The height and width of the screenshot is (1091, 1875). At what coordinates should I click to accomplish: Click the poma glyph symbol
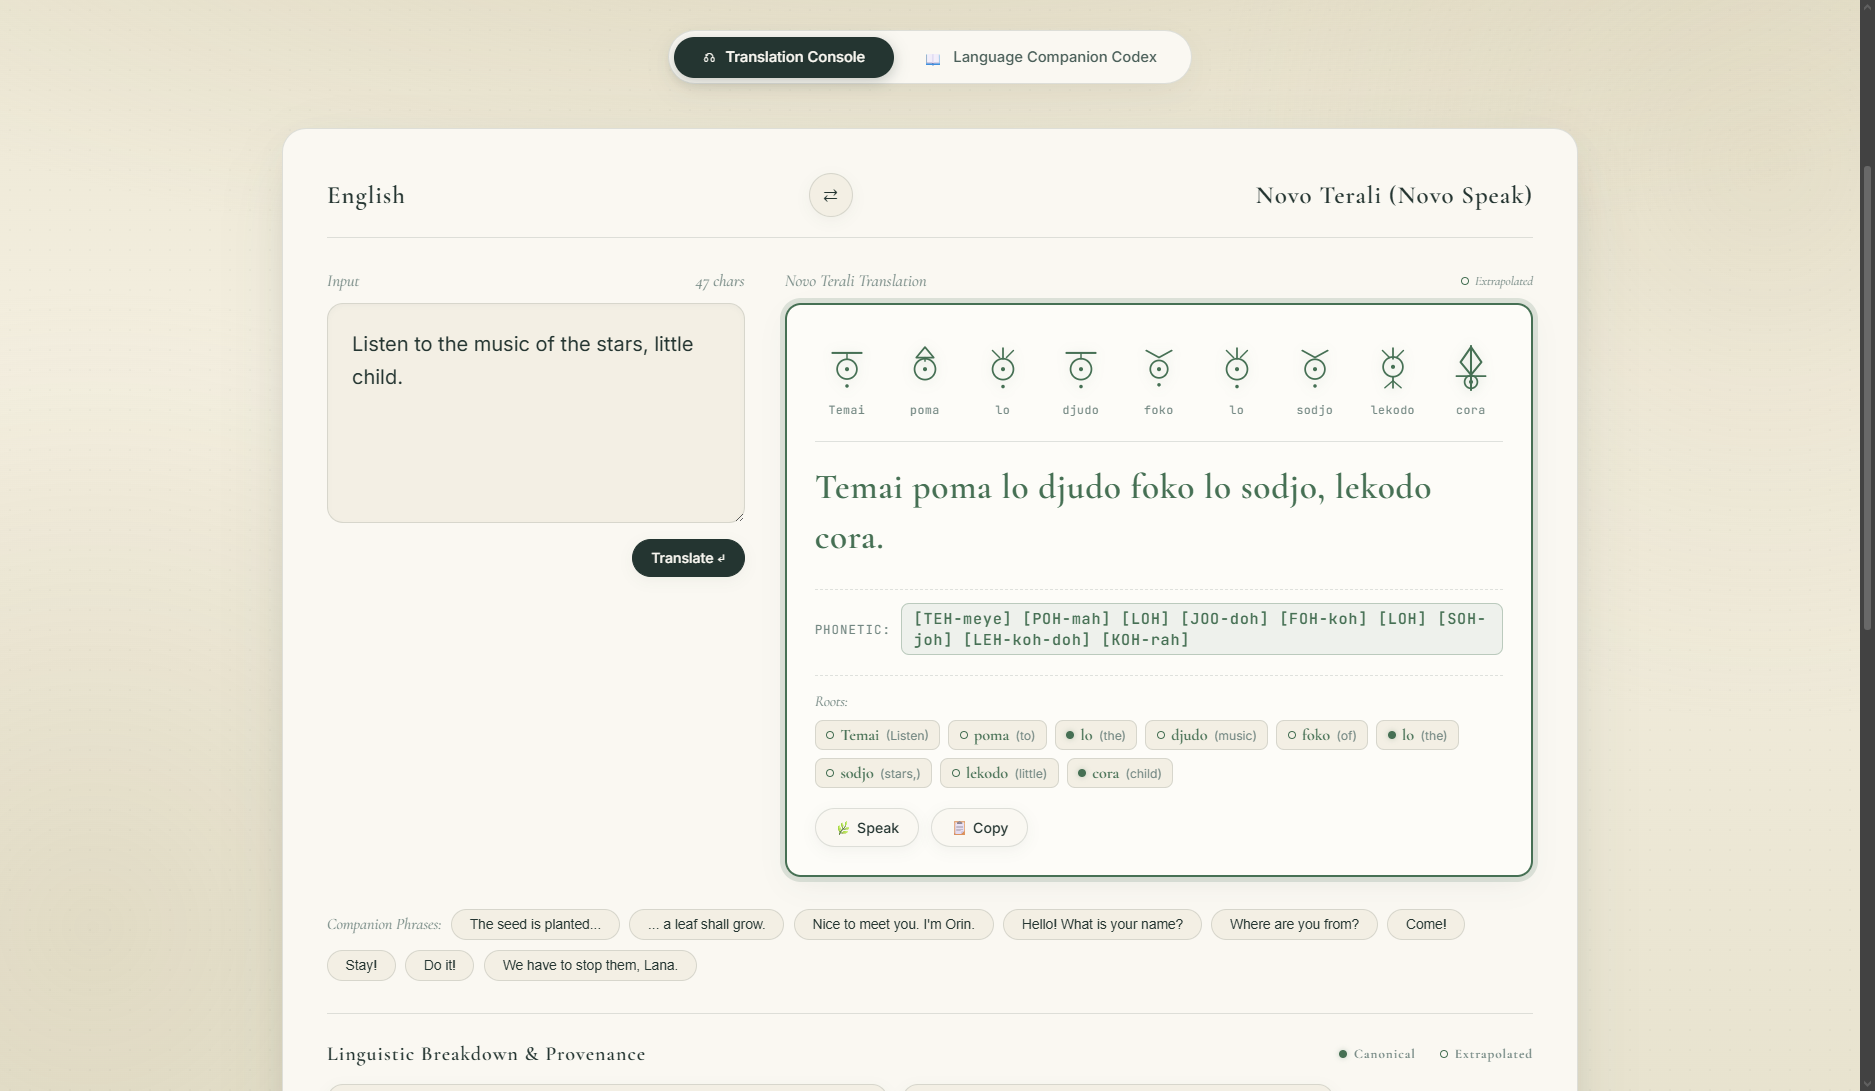tap(925, 369)
